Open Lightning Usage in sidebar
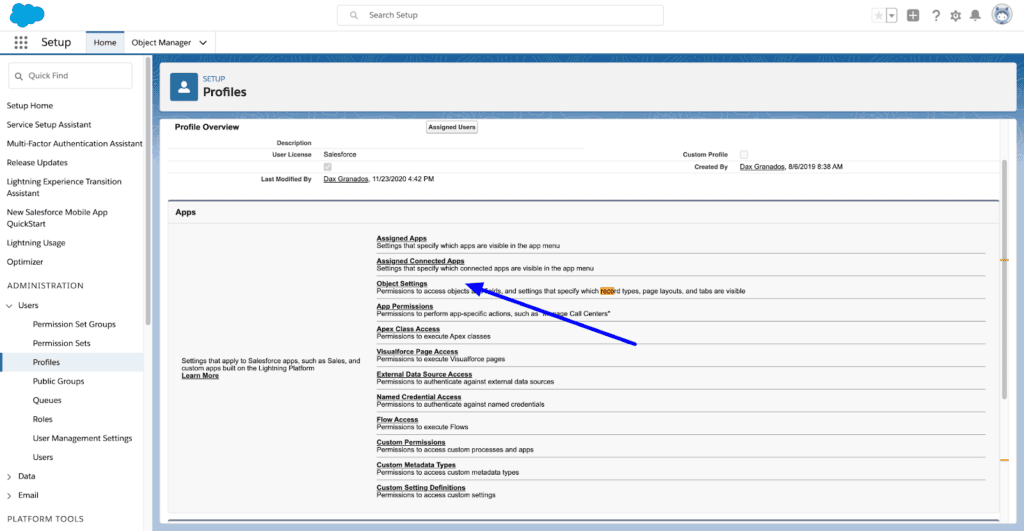The height and width of the screenshot is (531, 1024). (36, 243)
